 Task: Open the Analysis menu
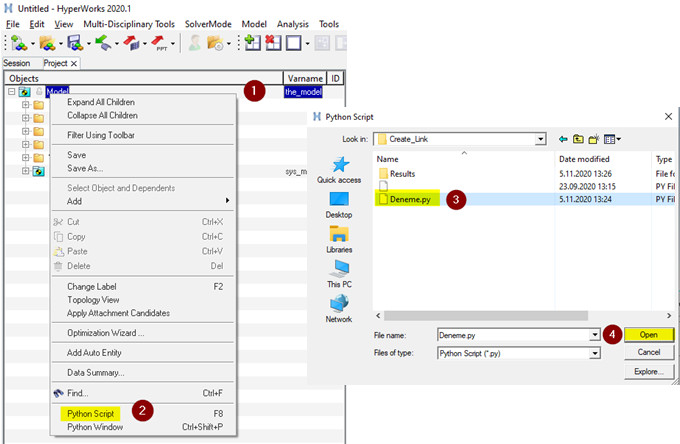click(293, 24)
